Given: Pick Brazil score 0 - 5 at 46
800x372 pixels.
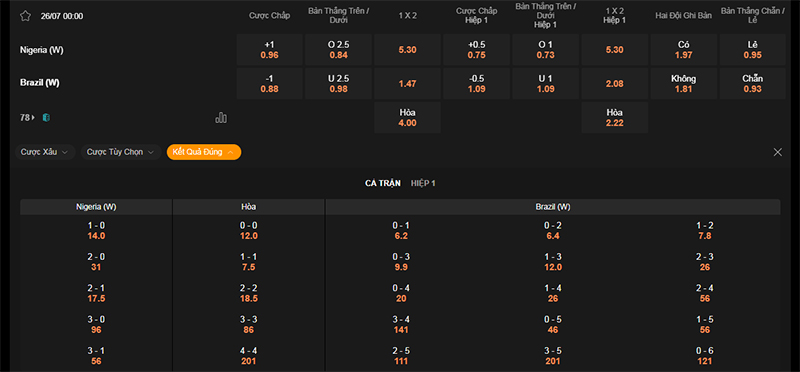Looking at the screenshot, I should (553, 325).
